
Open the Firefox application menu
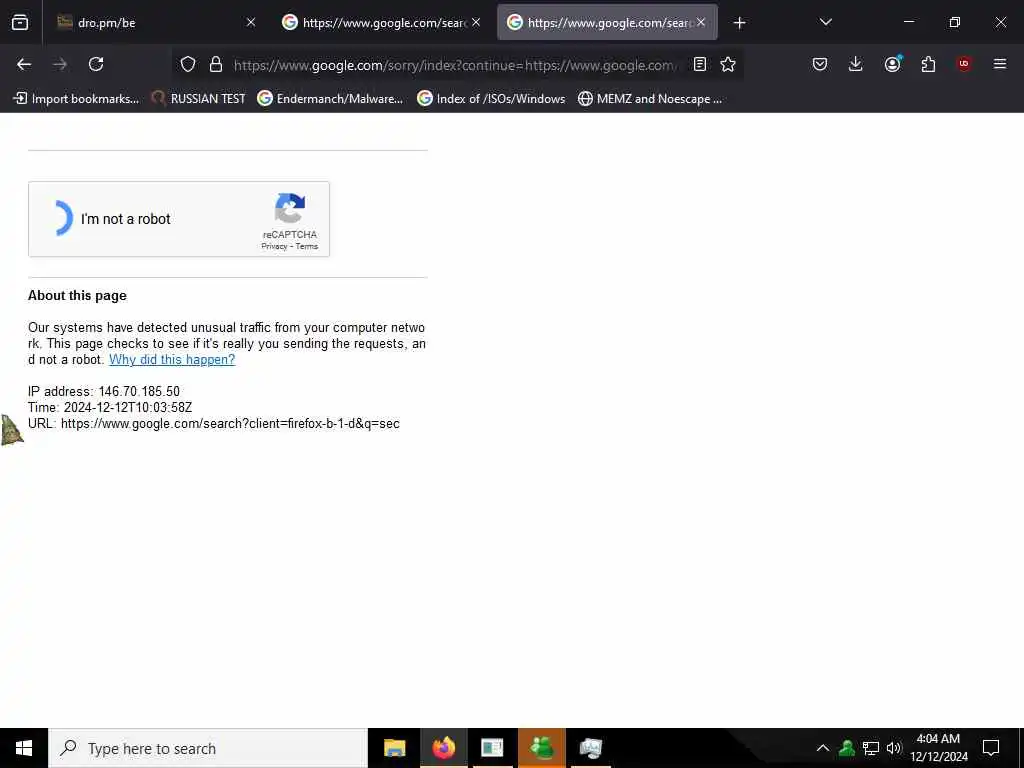[x=1000, y=64]
